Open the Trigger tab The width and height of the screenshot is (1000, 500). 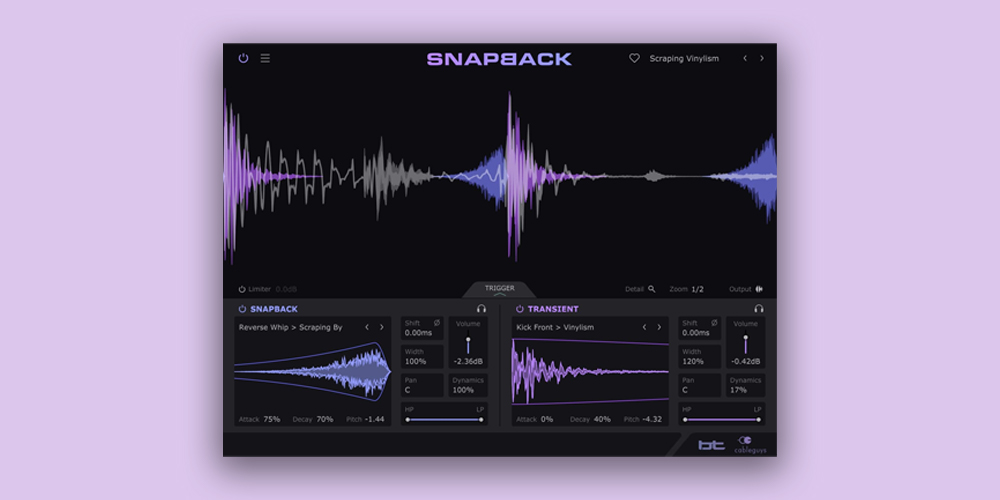pos(500,289)
